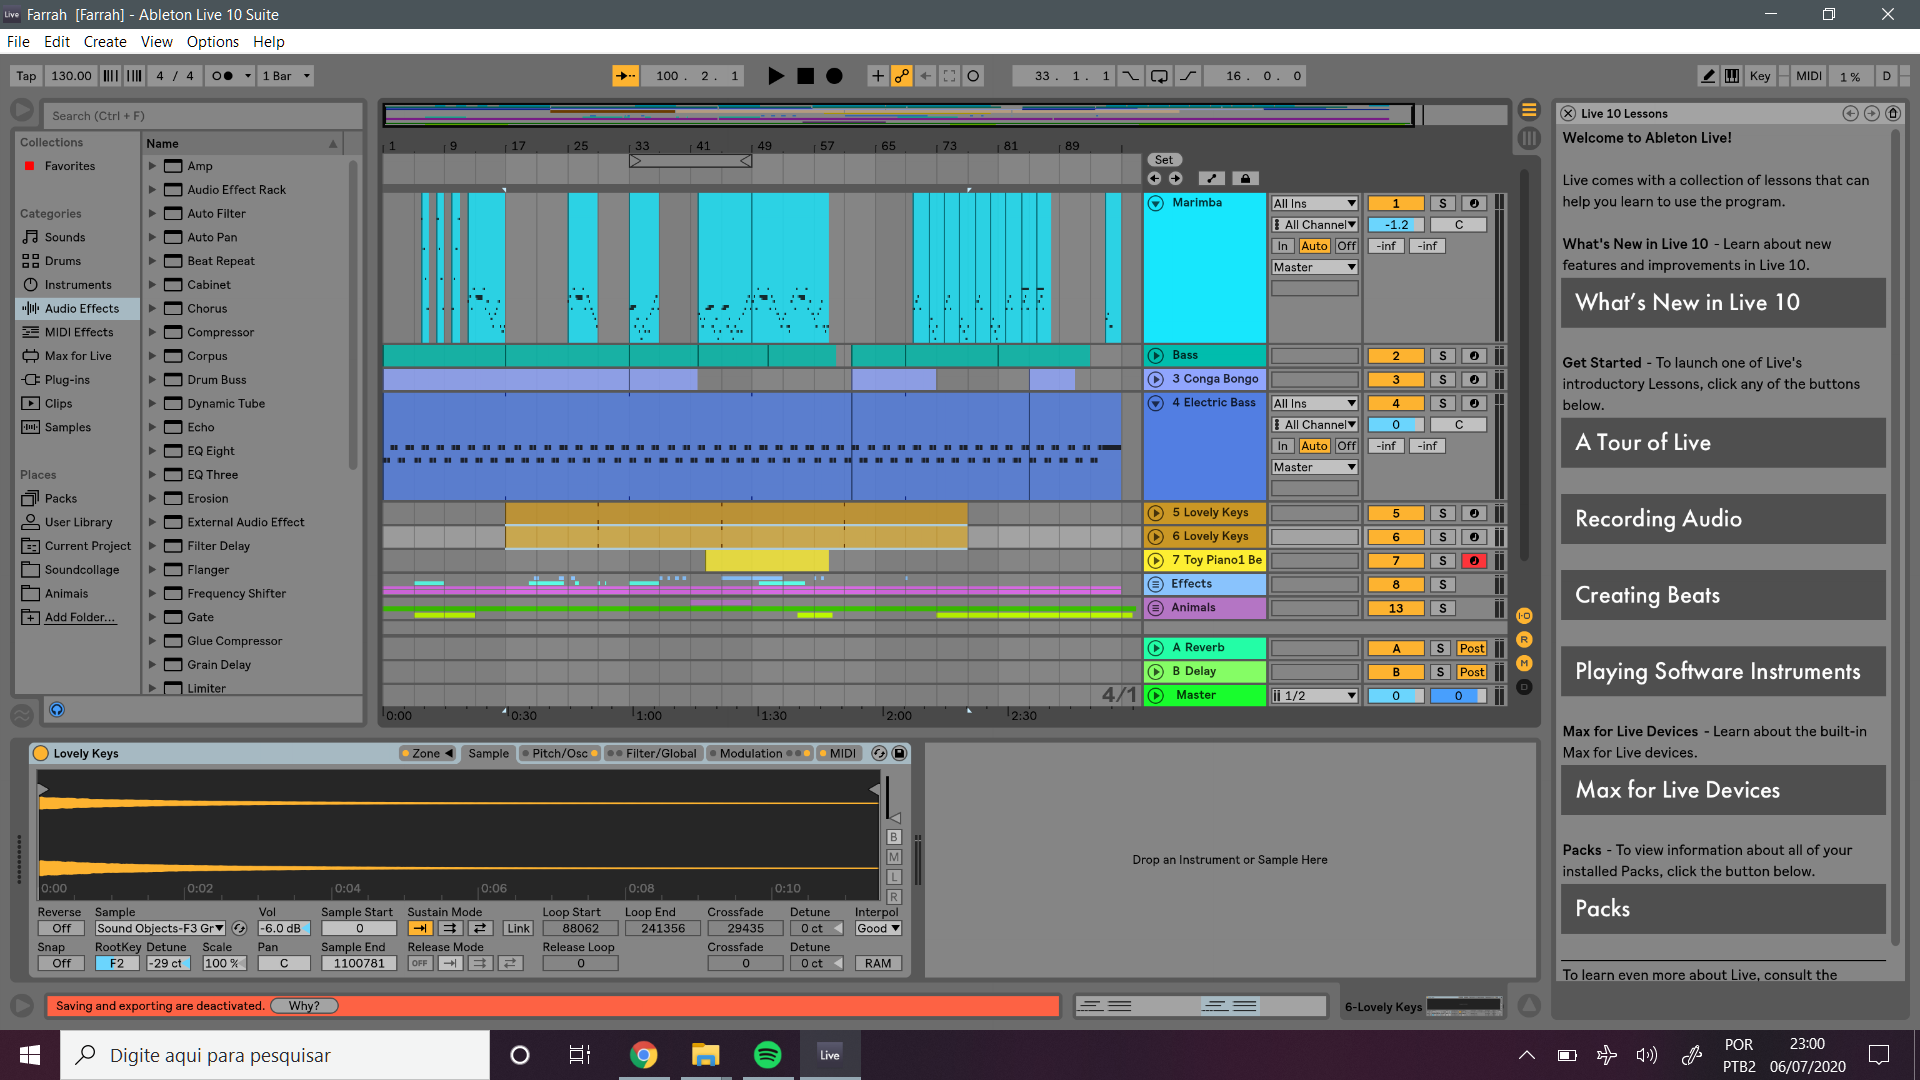Expand the Compressor folder in browser
This screenshot has width=1920, height=1080.
click(x=152, y=332)
